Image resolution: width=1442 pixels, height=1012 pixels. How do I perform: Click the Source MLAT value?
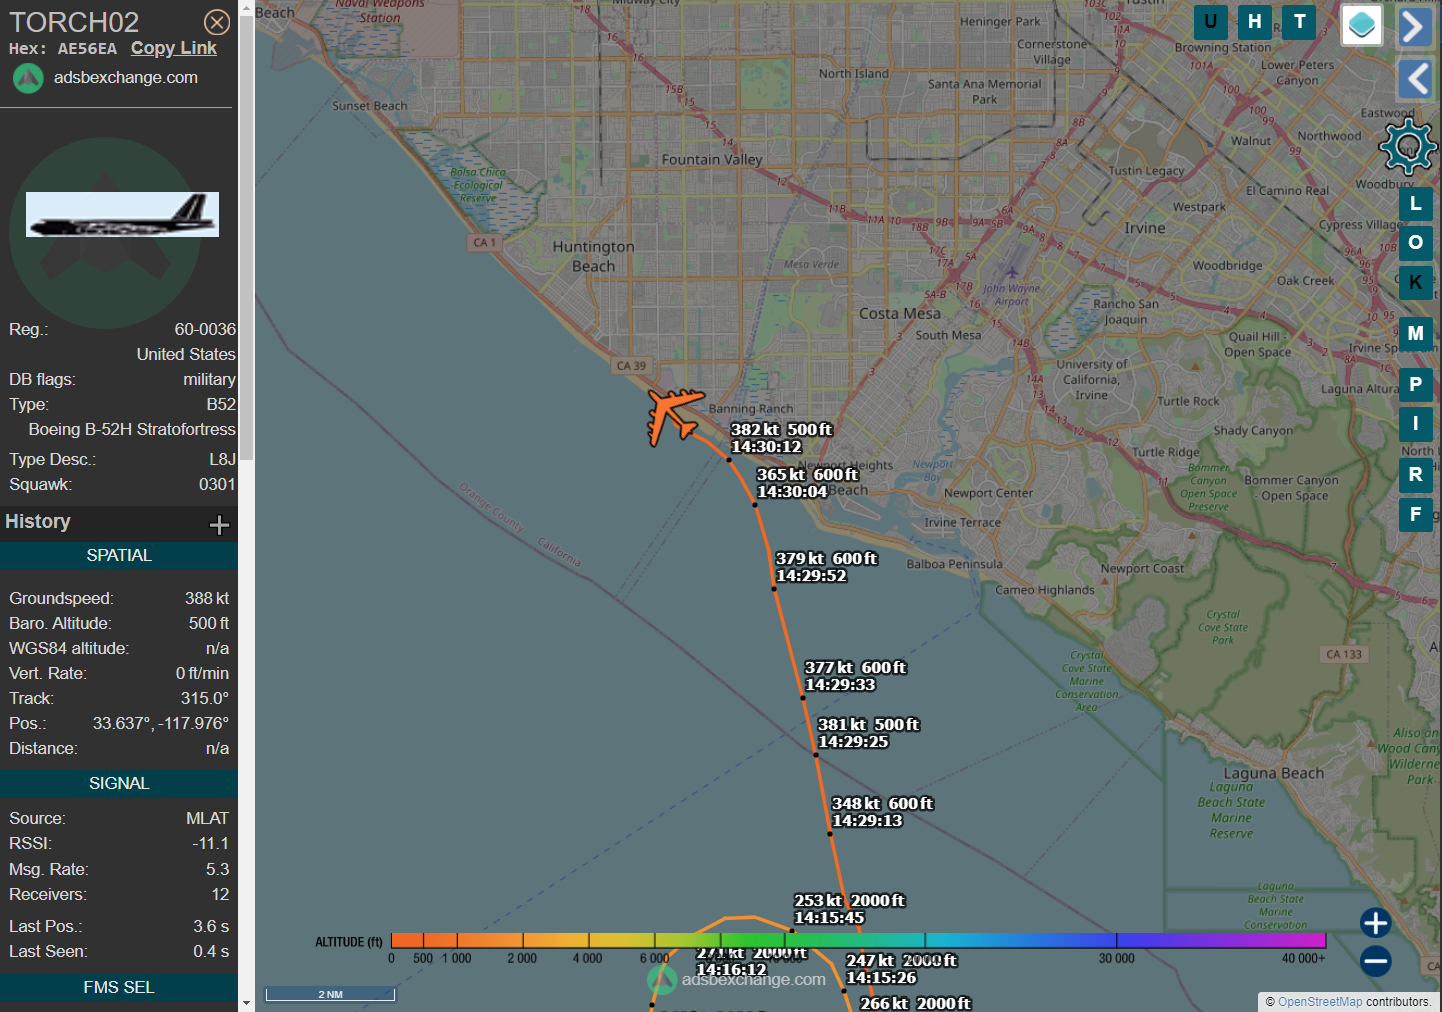coord(207,818)
